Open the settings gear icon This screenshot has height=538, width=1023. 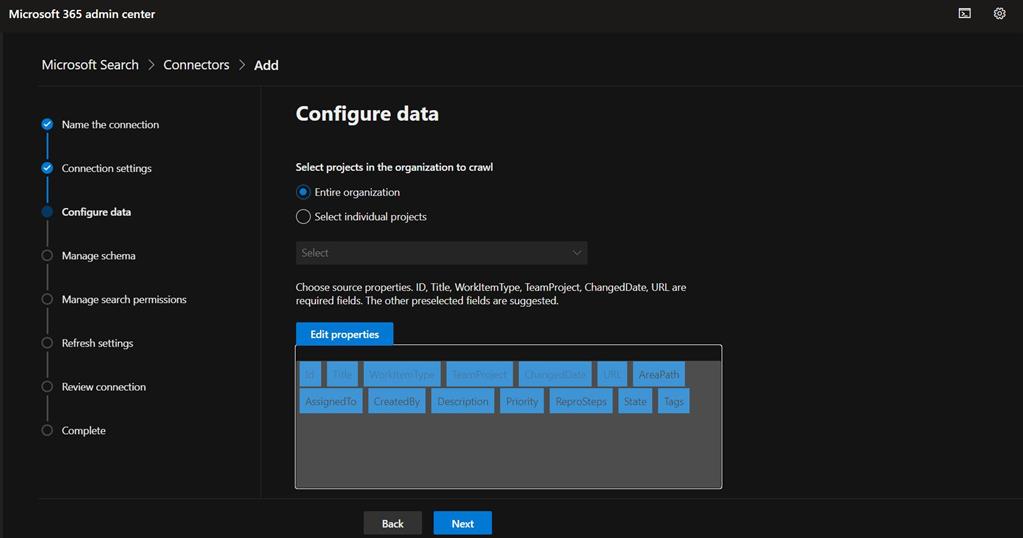pyautogui.click(x=999, y=14)
